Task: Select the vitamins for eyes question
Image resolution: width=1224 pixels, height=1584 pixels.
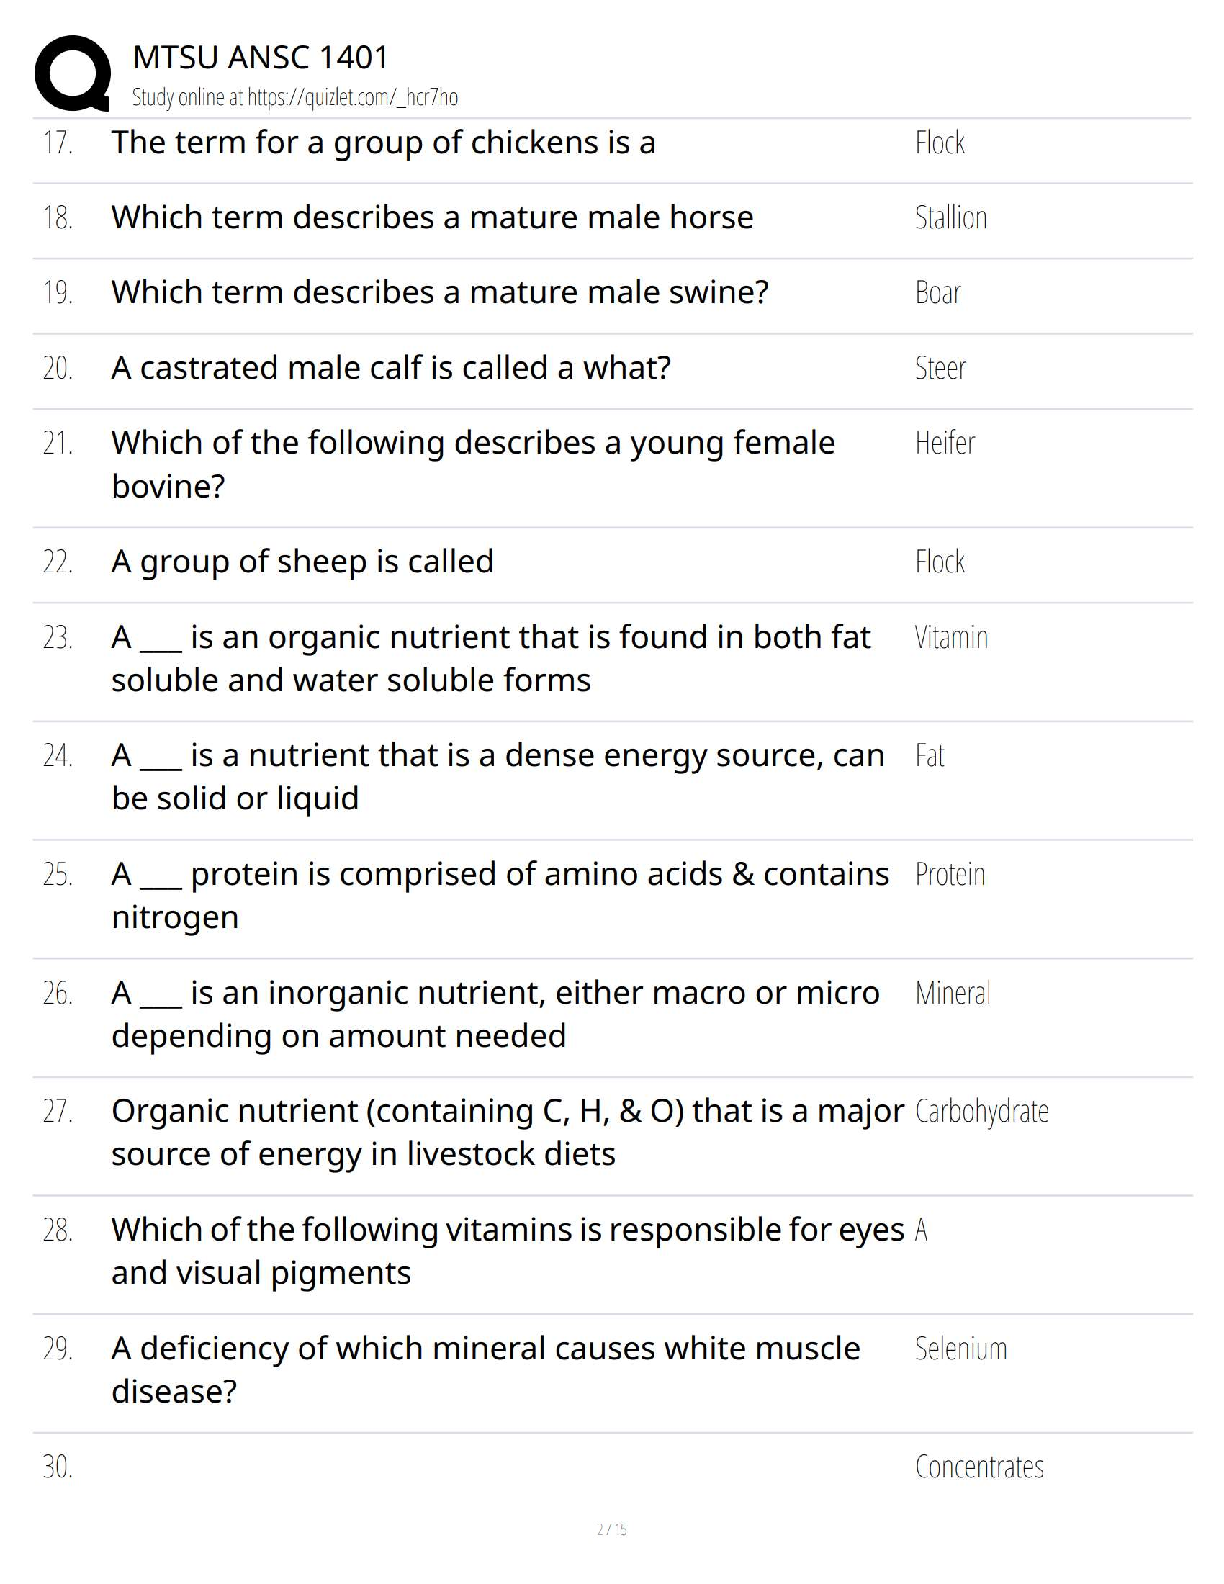Action: (x=508, y=1251)
